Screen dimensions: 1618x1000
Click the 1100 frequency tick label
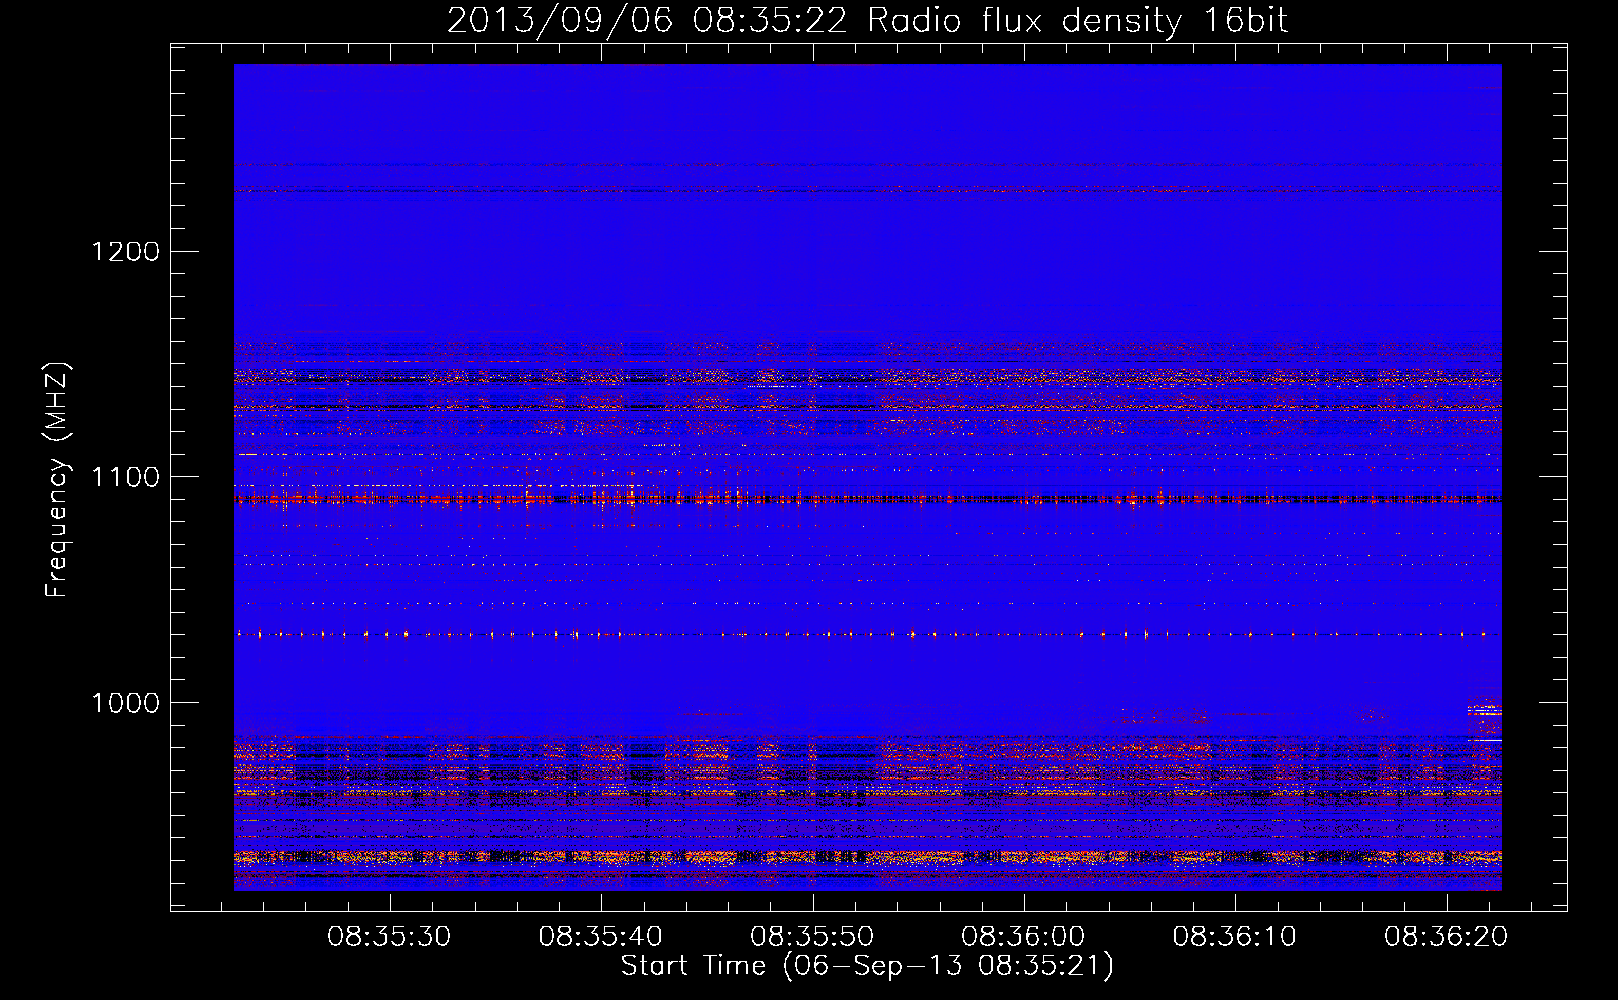point(126,477)
